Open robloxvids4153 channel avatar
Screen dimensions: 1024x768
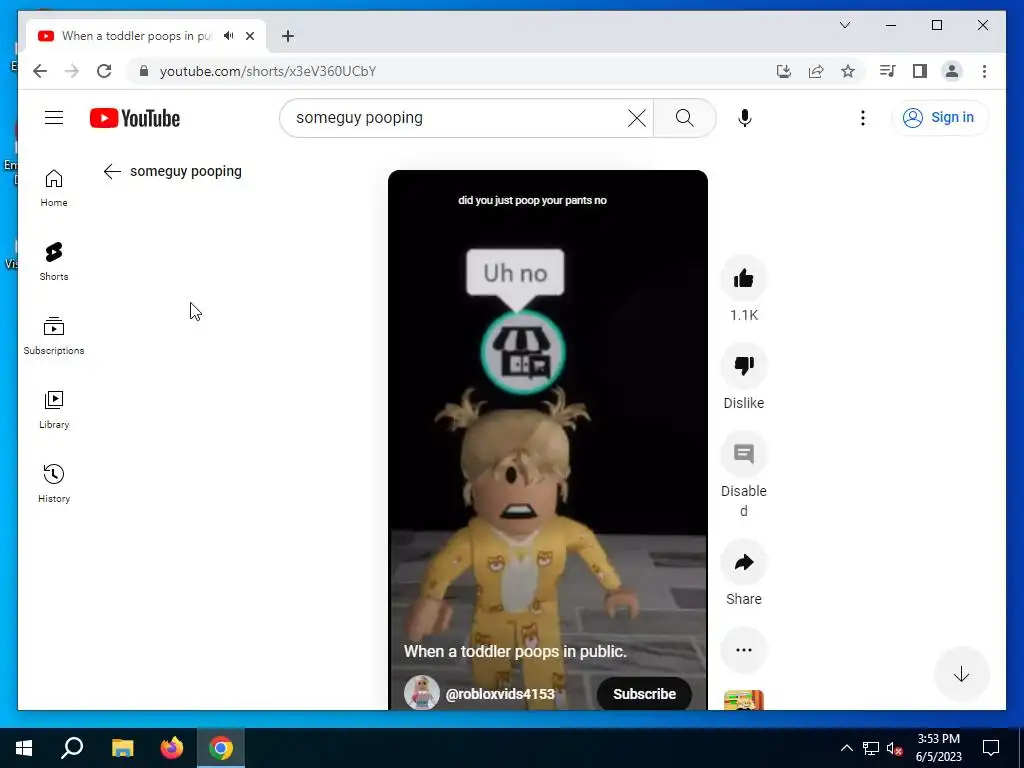[422, 693]
